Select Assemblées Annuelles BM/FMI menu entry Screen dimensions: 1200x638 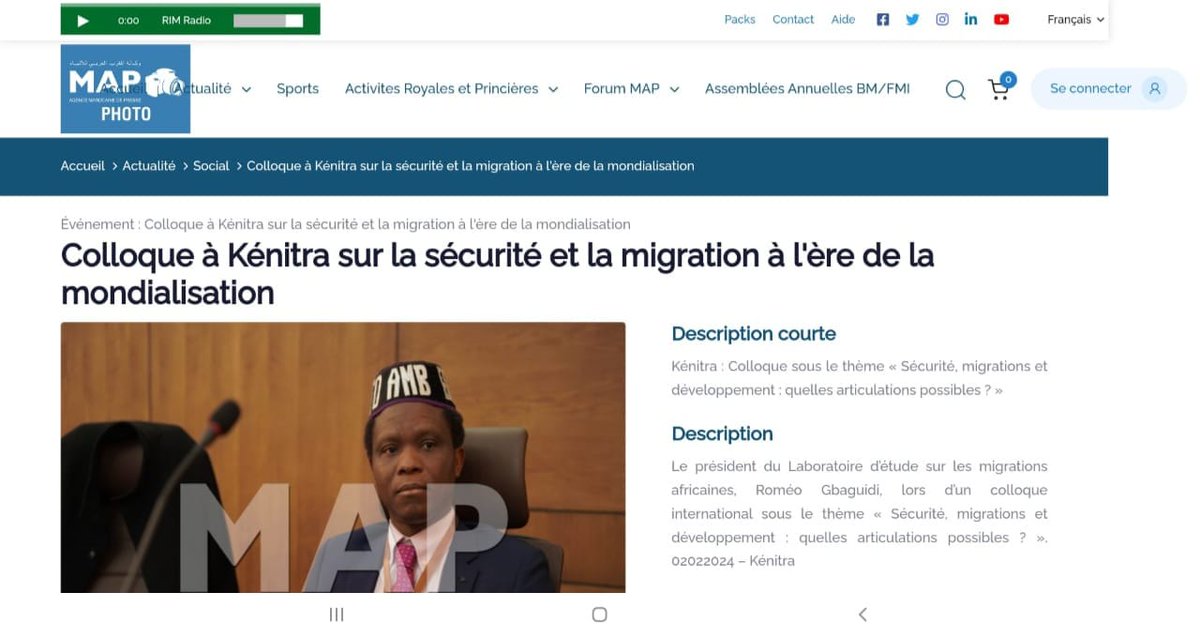pyautogui.click(x=806, y=88)
